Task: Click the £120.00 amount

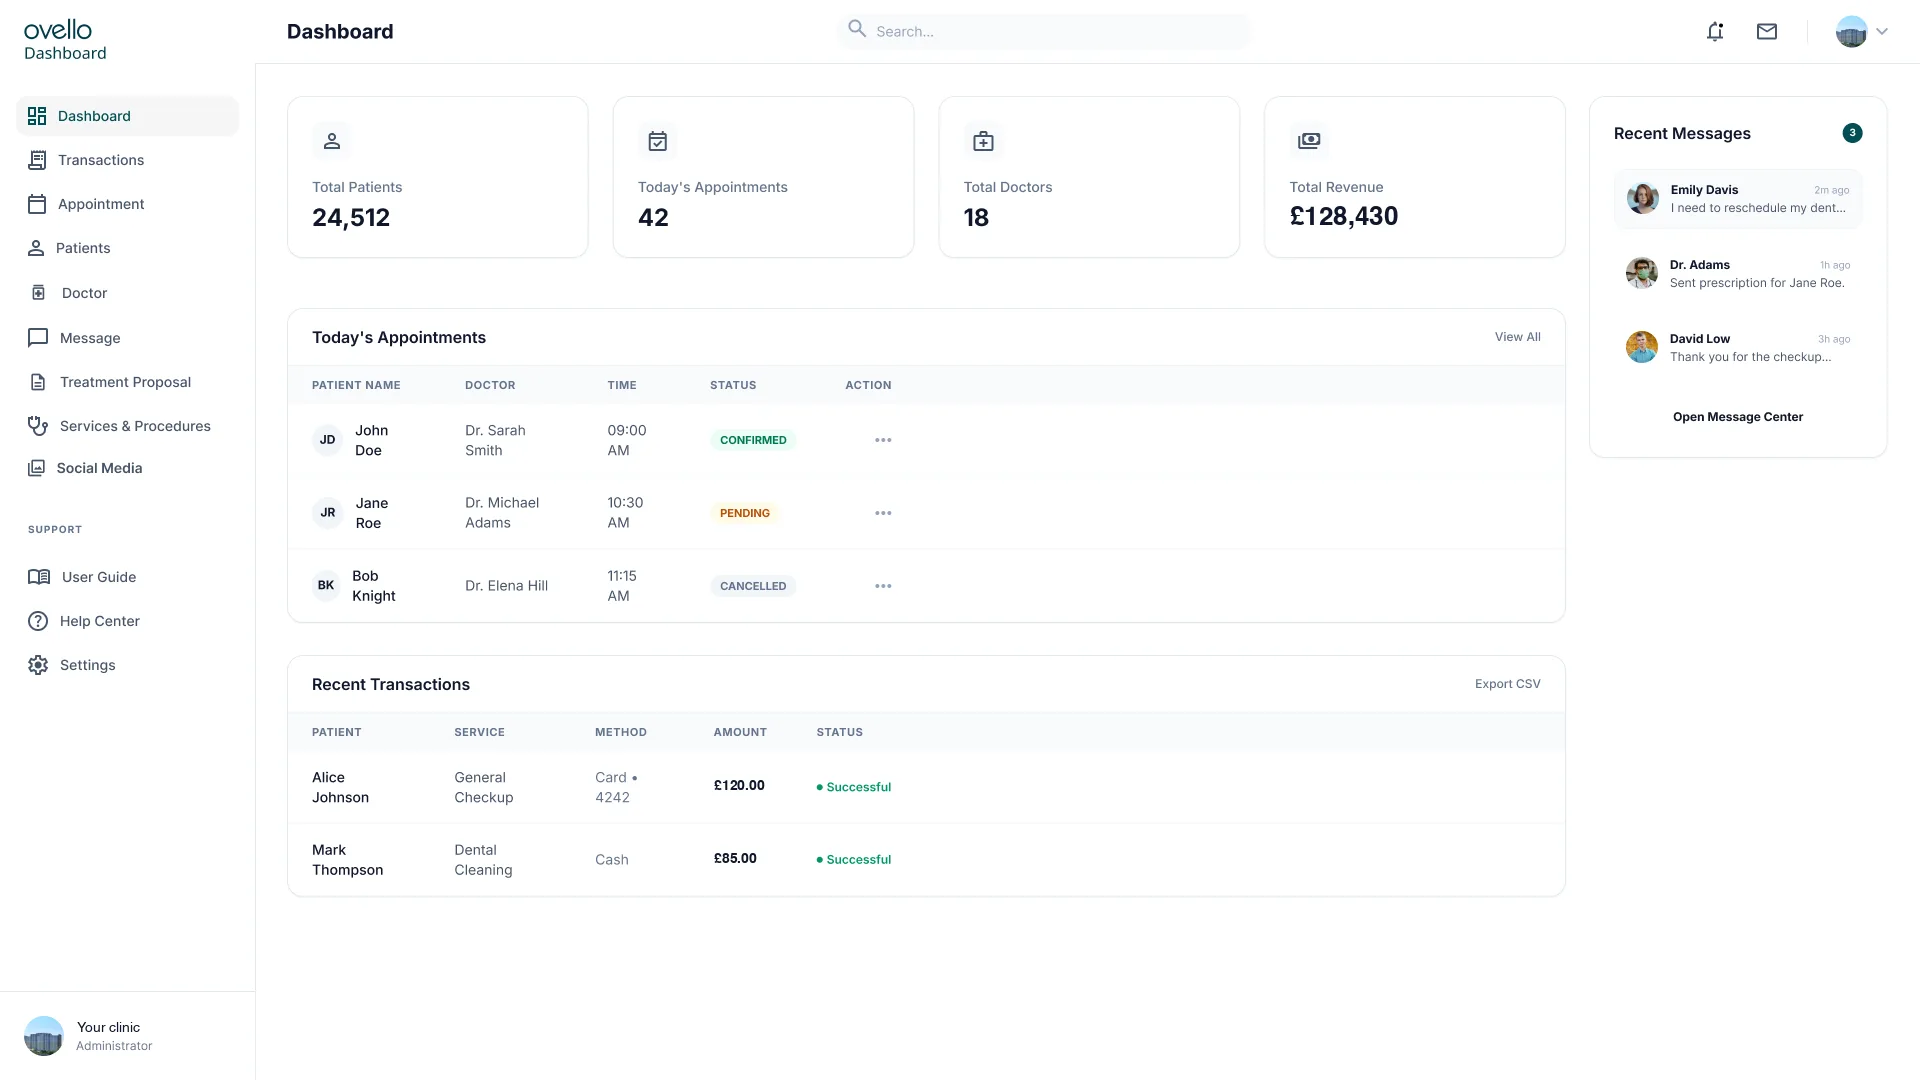Action: tap(739, 786)
